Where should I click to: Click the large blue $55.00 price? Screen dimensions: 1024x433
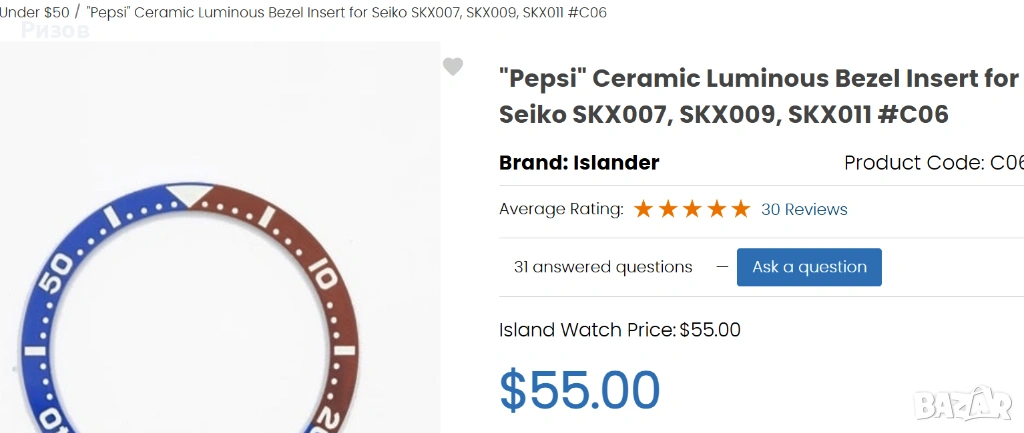pos(580,391)
